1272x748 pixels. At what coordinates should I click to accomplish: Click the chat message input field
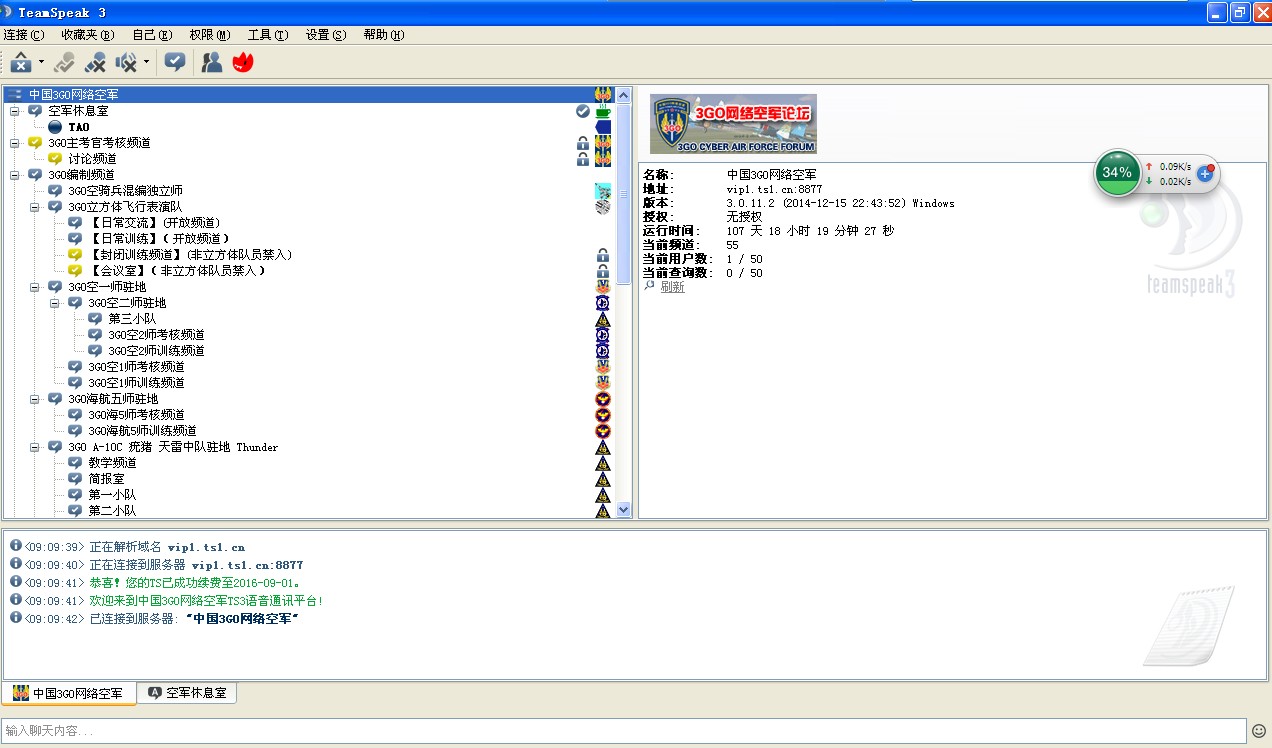coord(624,731)
